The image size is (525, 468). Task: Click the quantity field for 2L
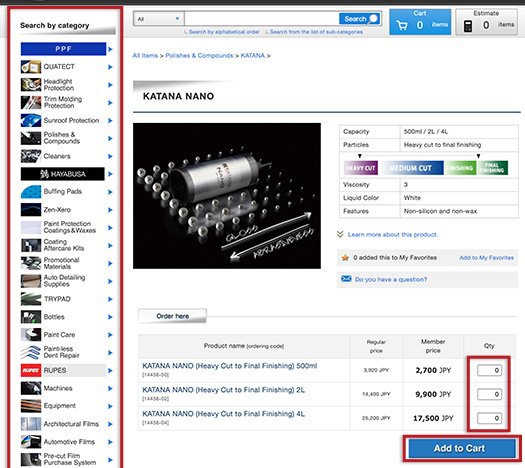pyautogui.click(x=489, y=394)
